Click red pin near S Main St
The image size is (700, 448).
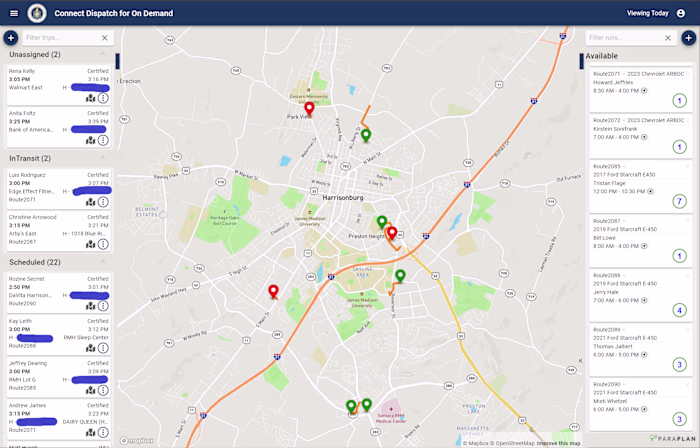point(273,292)
